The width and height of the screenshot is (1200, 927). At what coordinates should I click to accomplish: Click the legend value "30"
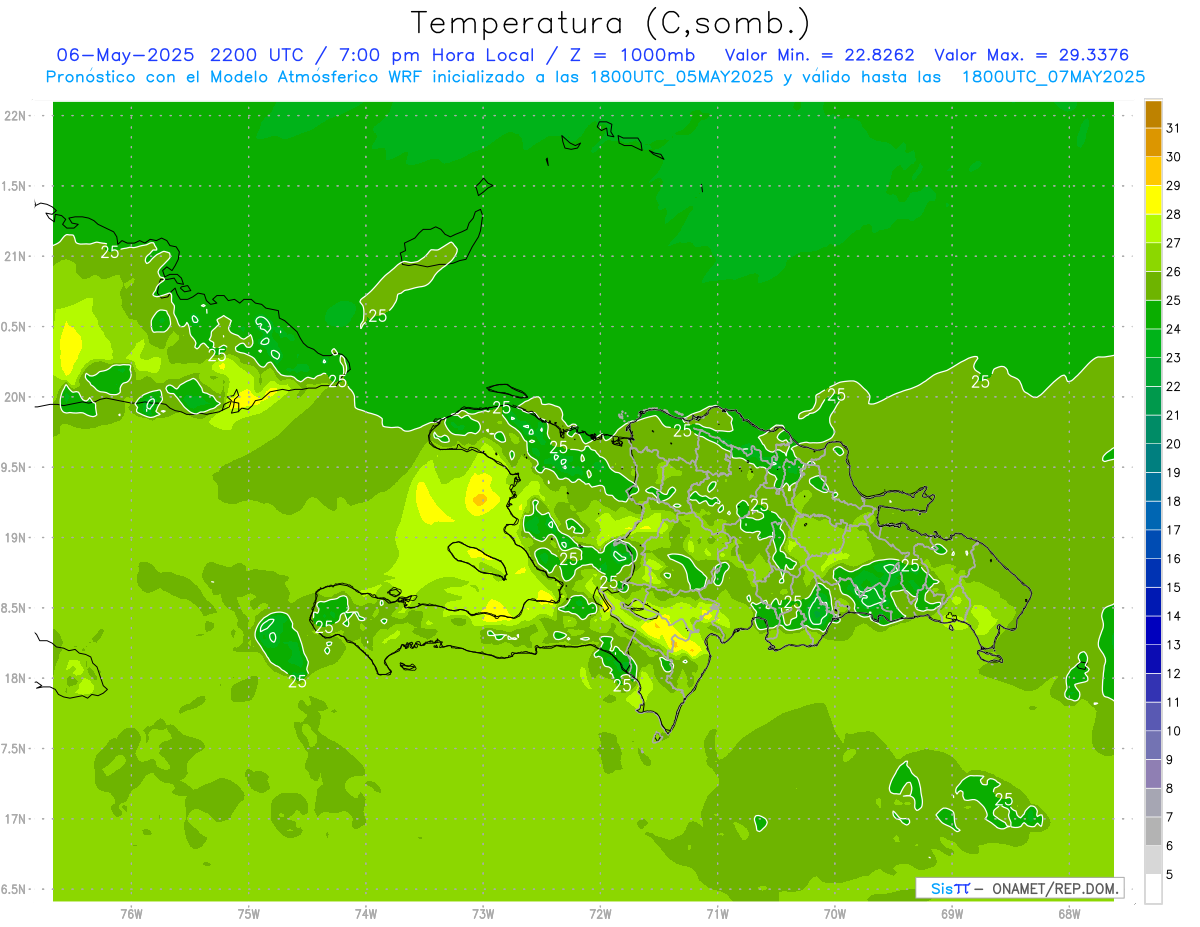click(x=1174, y=157)
